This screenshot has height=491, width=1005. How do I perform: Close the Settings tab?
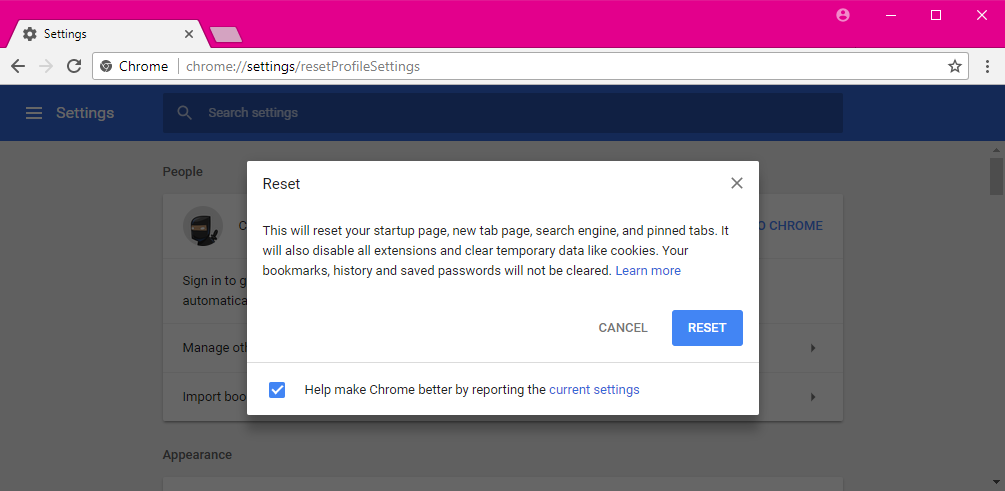pyautogui.click(x=188, y=34)
